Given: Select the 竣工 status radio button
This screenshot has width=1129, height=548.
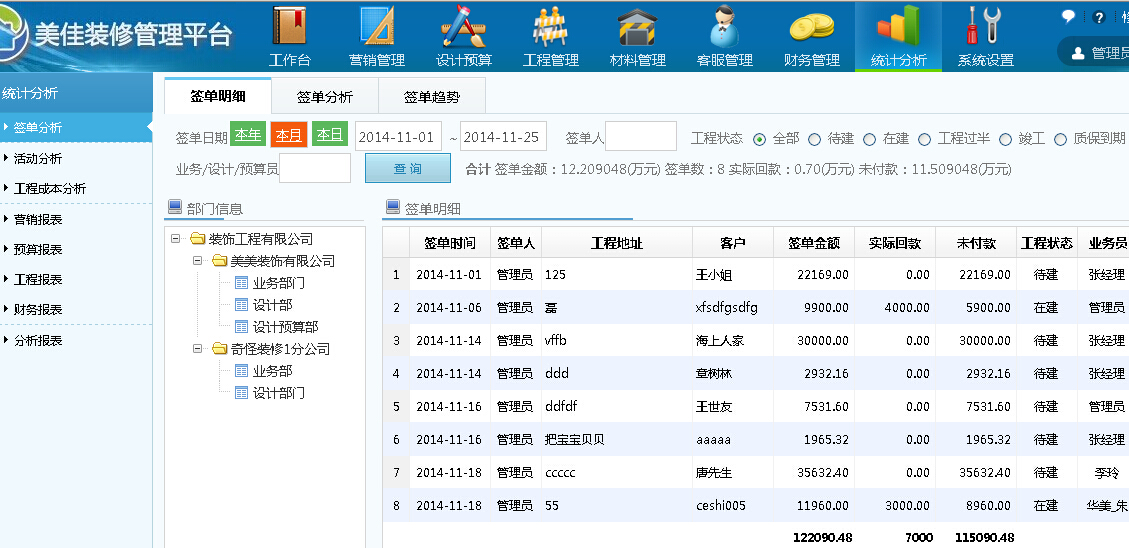Looking at the screenshot, I should pos(1005,139).
